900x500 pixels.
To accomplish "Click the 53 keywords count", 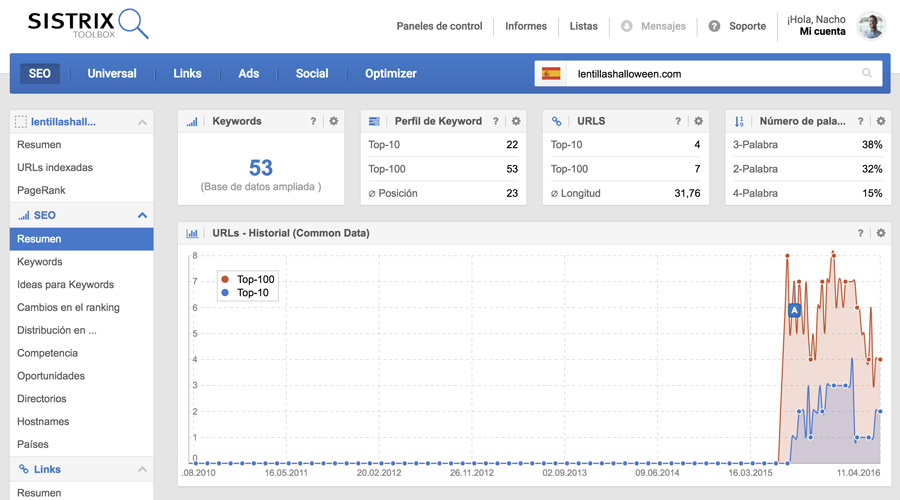I will click(261, 168).
